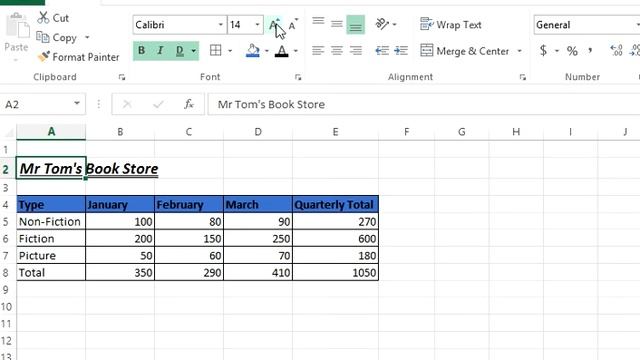Open the Accounting format dropdown arrow
The width and height of the screenshot is (640, 360).
[557, 51]
